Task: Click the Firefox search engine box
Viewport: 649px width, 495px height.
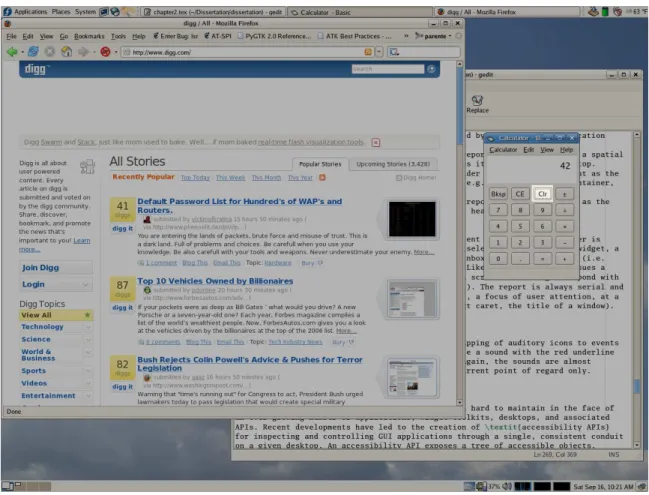Action: coord(424,52)
